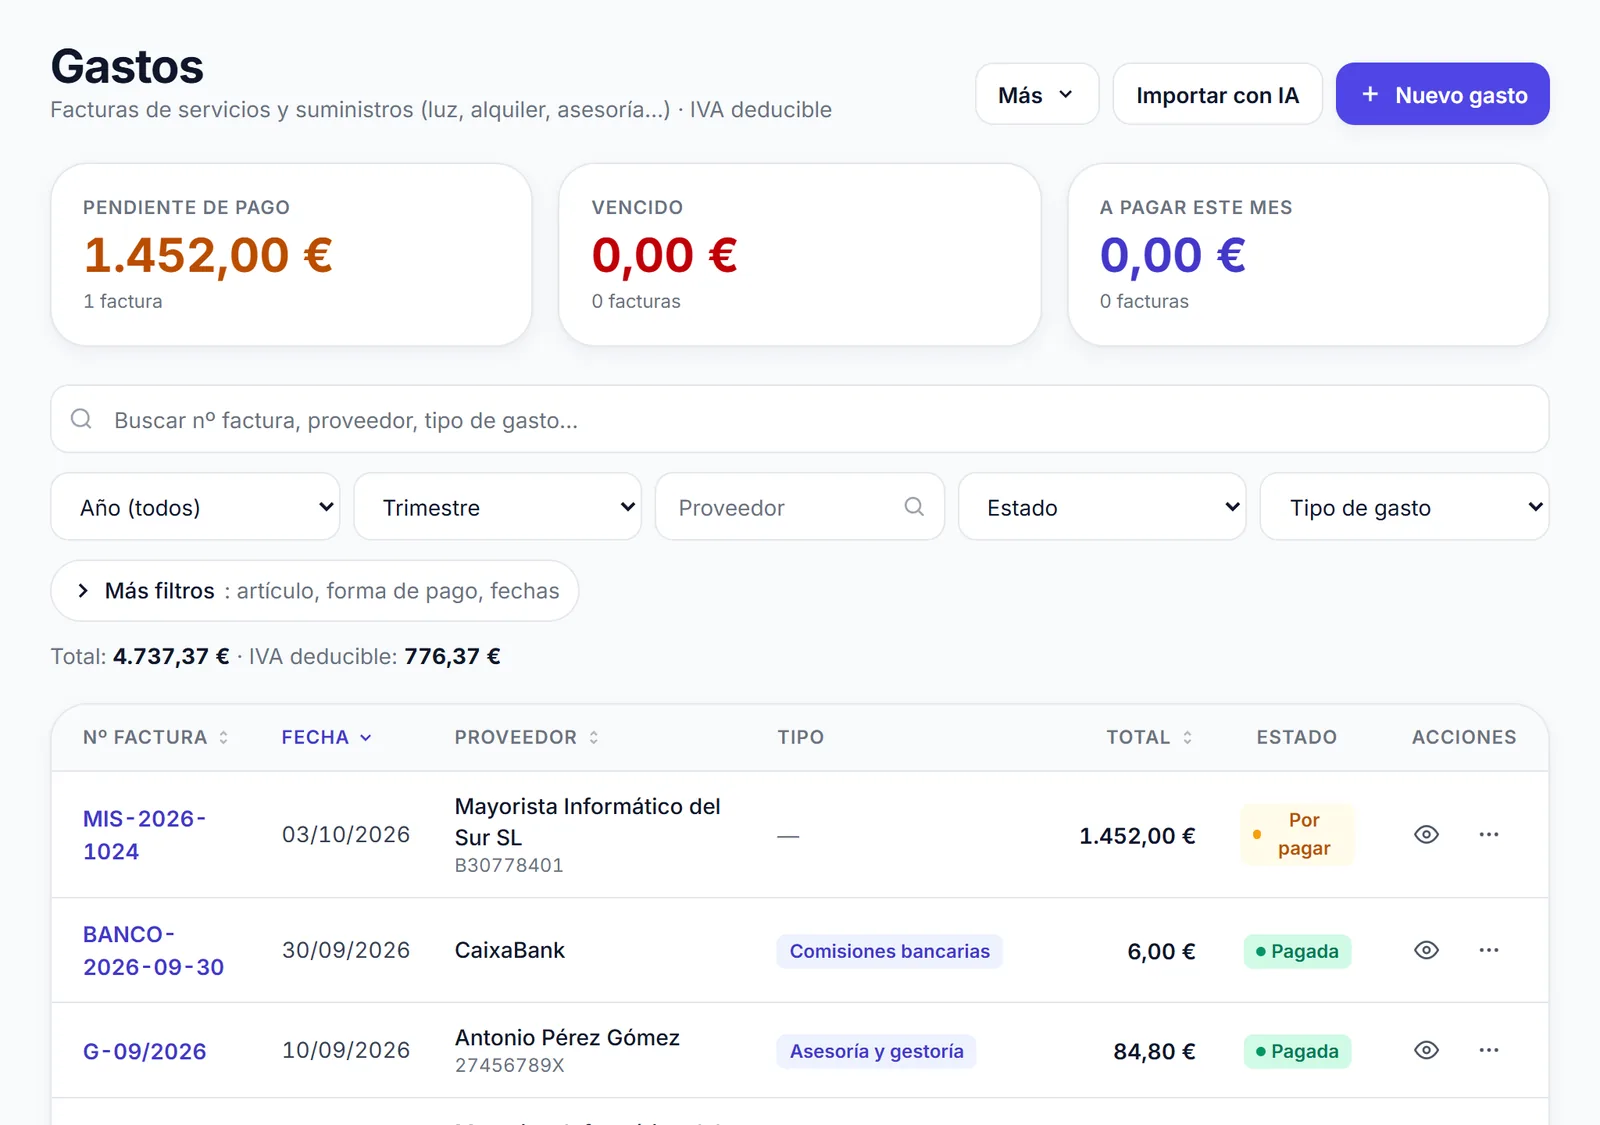Open the Año (todos) dropdown
1600x1125 pixels.
point(196,507)
